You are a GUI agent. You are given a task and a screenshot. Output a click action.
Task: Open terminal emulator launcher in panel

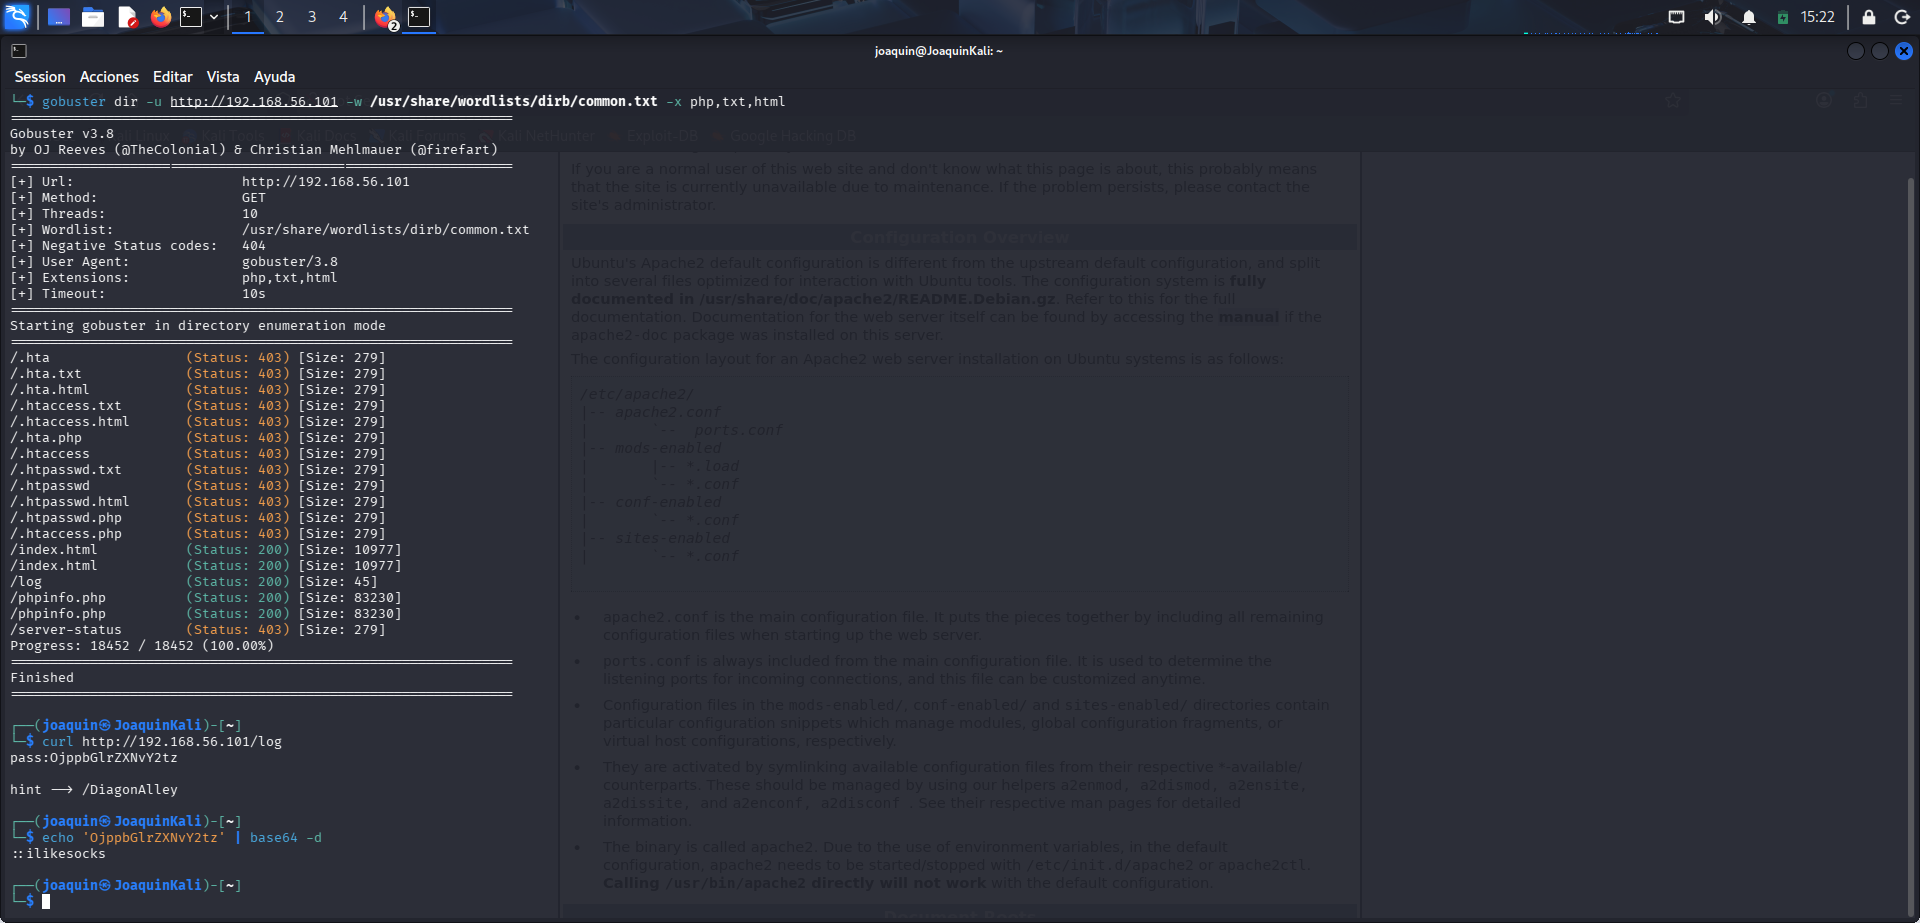point(191,17)
